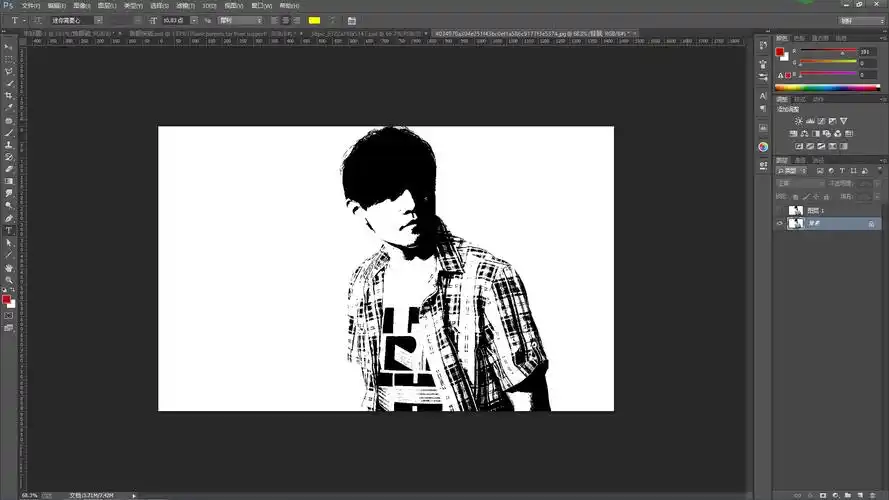Click the character panel icon in options bar
The height and width of the screenshot is (500, 889).
[x=350, y=20]
